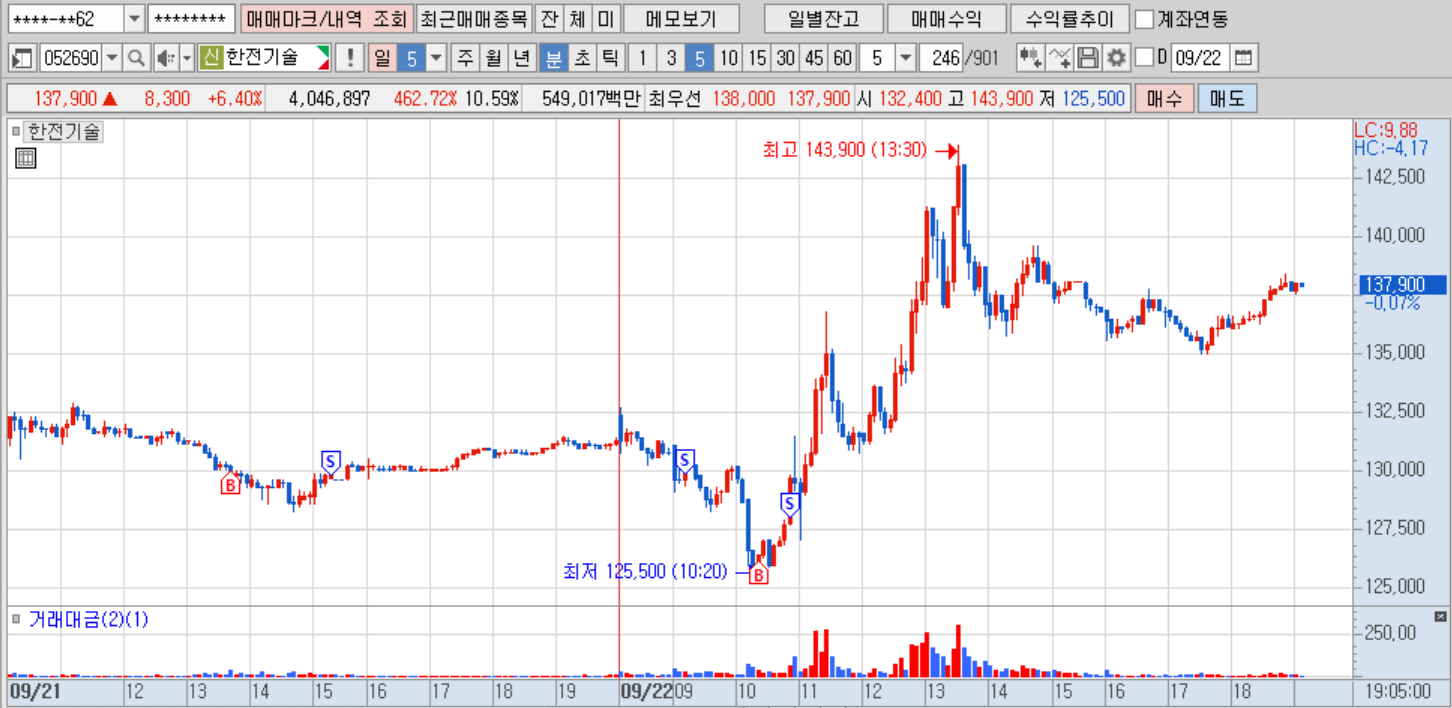Click the exclamation mark info icon

[x=349, y=58]
